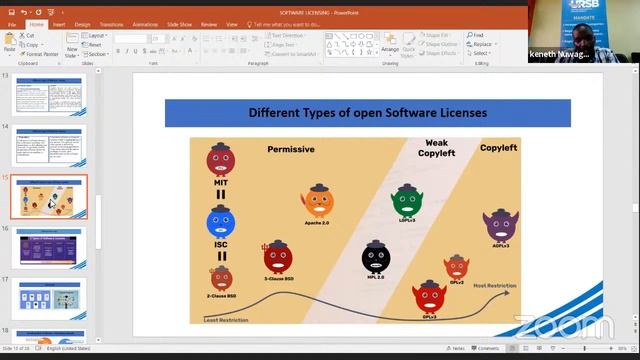Select slide 13 thumbnail

click(49, 95)
